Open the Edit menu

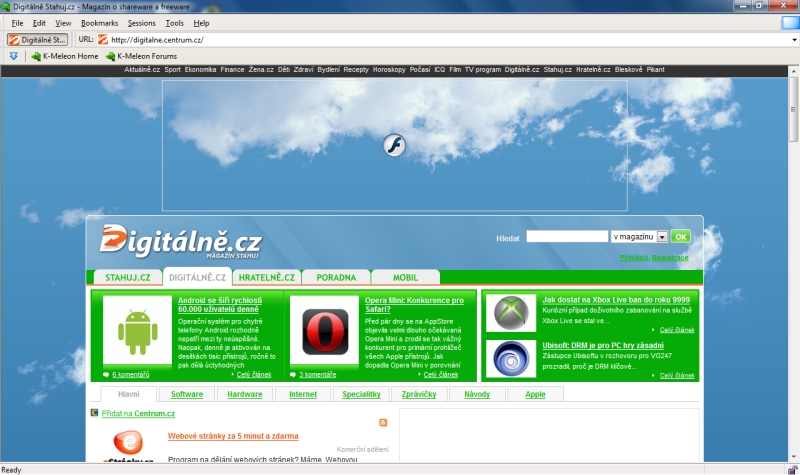pyautogui.click(x=39, y=23)
